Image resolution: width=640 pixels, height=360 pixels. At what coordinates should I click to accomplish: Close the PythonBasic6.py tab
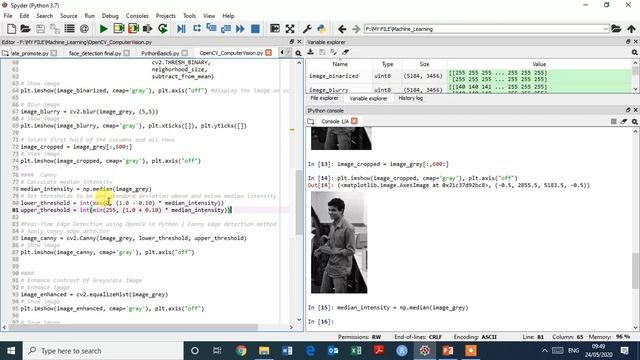tap(184, 53)
